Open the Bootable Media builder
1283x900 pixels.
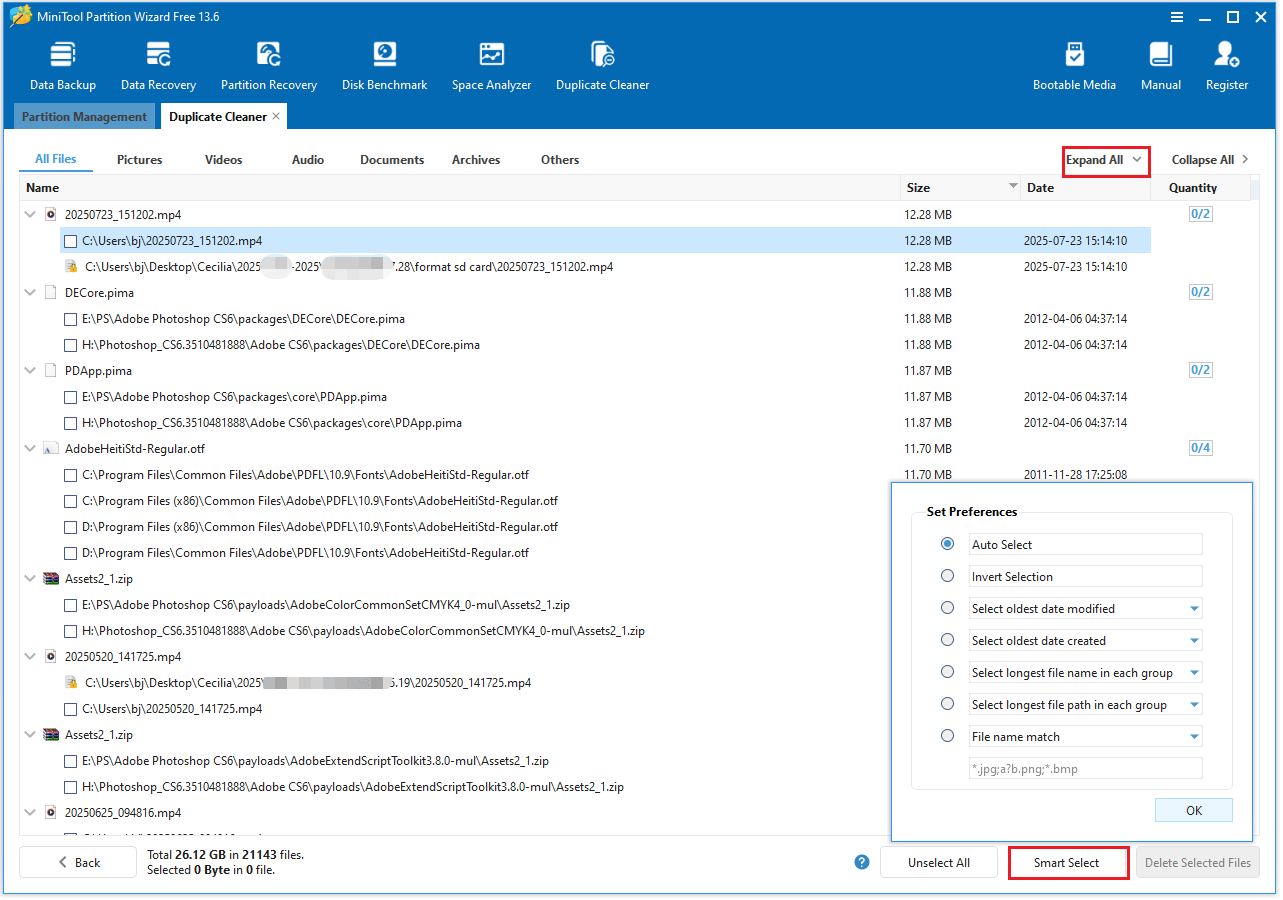[x=1075, y=66]
